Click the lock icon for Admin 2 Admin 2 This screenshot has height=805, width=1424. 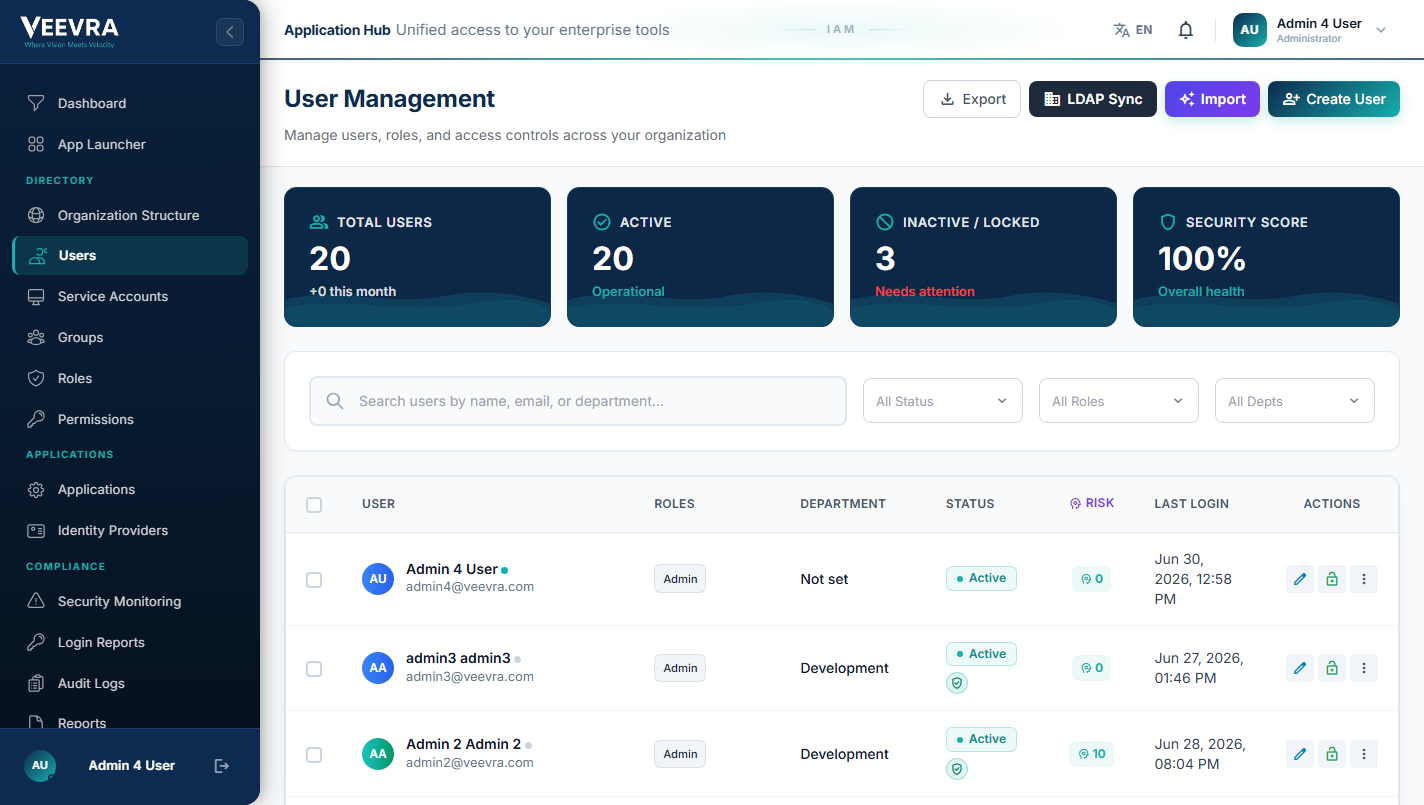pyautogui.click(x=1332, y=754)
